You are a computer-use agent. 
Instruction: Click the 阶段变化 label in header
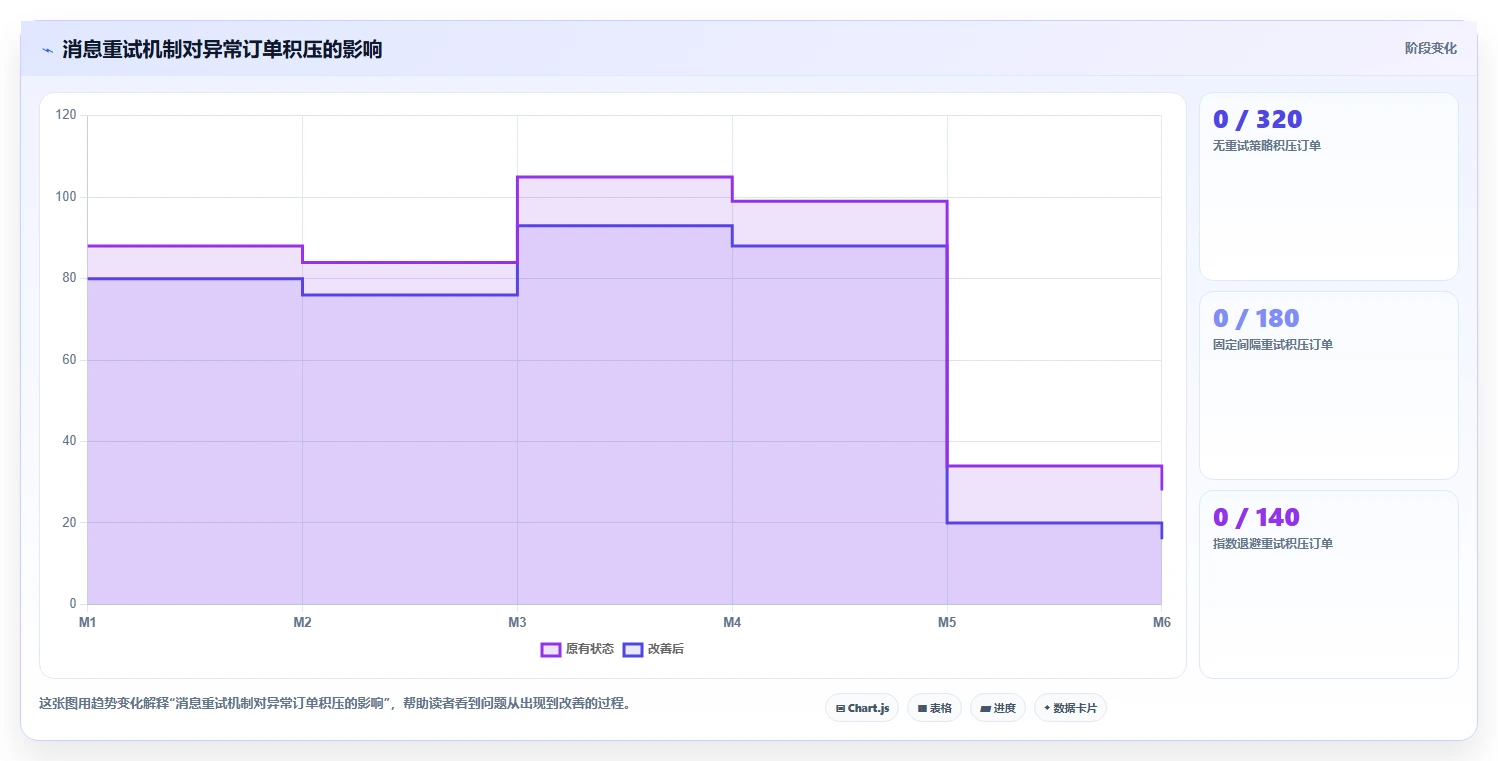[1431, 48]
